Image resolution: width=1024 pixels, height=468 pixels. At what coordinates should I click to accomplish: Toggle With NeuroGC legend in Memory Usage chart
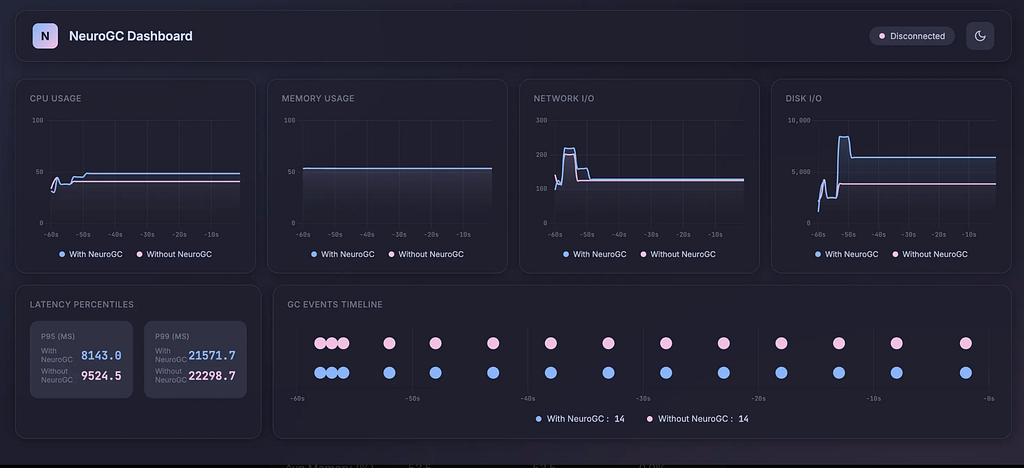(345, 254)
